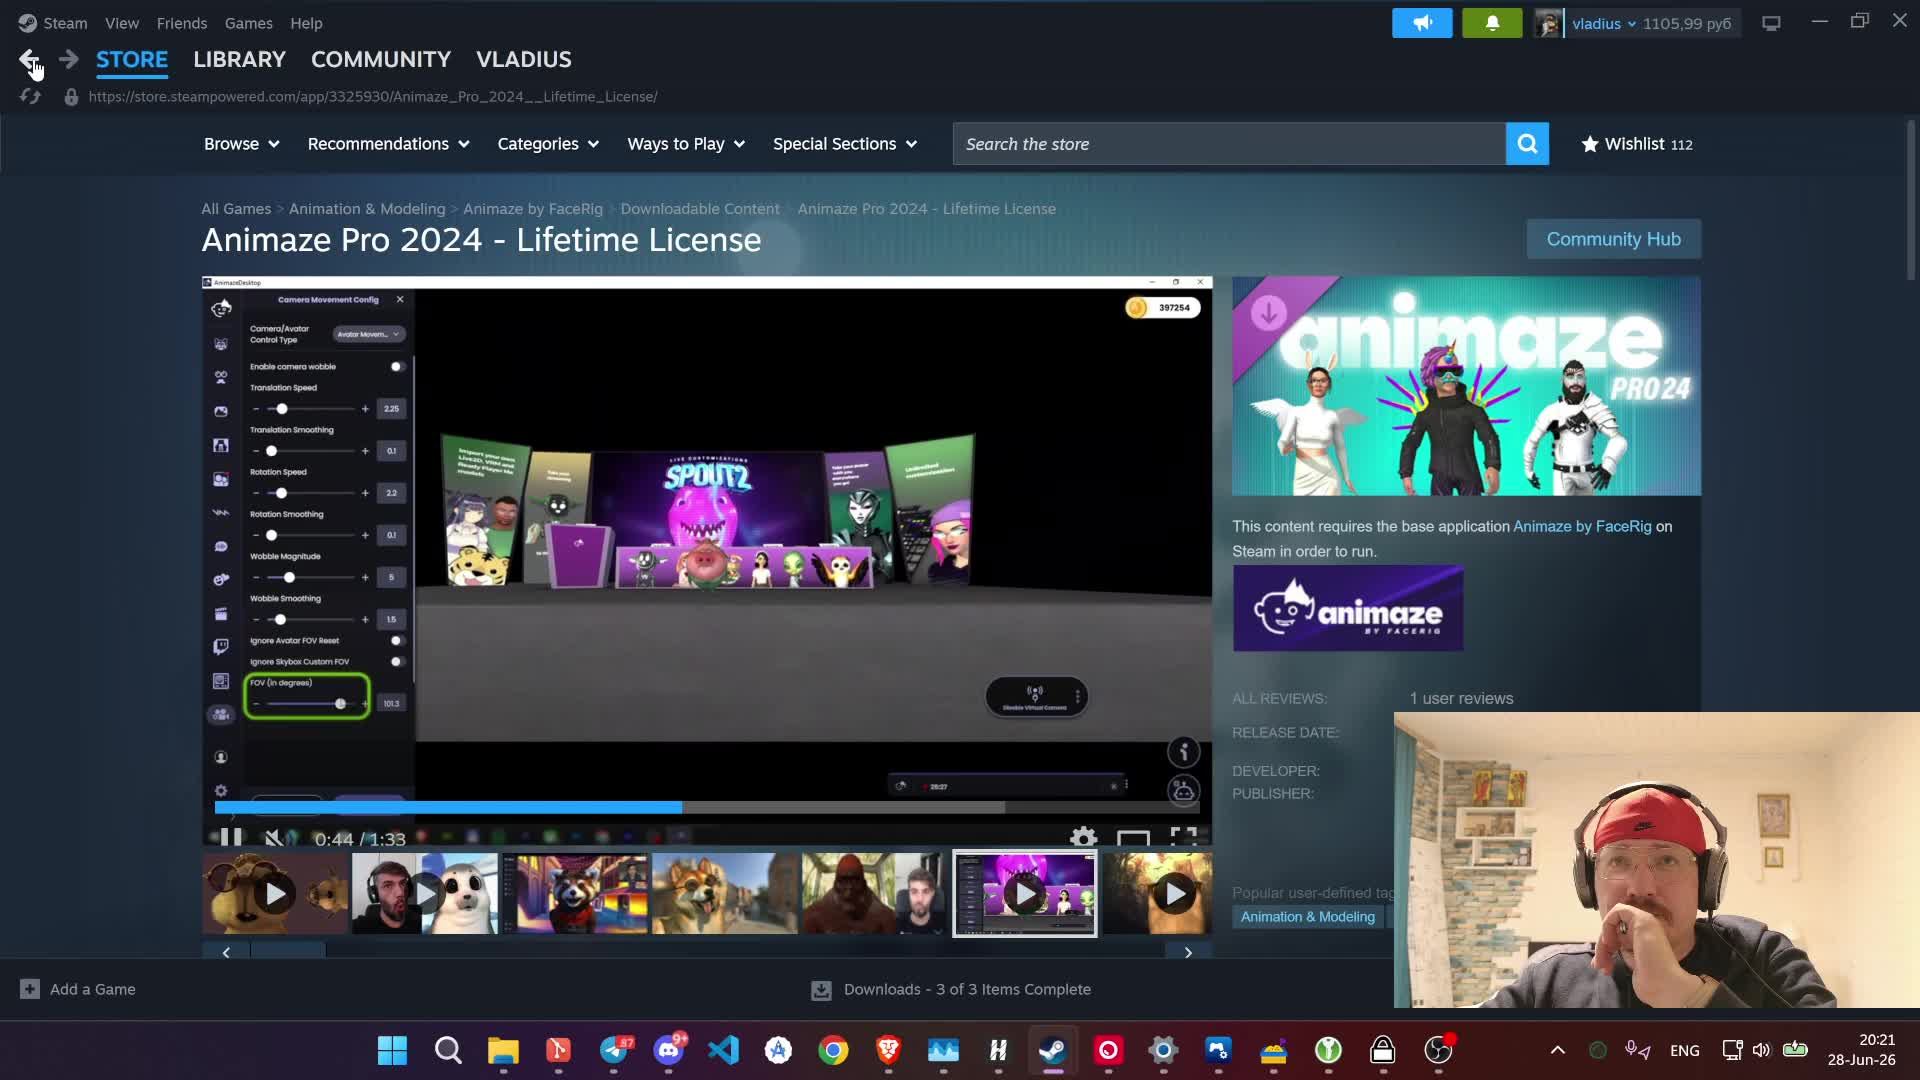Viewport: 1920px width, 1080px height.
Task: Open the VLADIUS profile tab
Action: (524, 59)
